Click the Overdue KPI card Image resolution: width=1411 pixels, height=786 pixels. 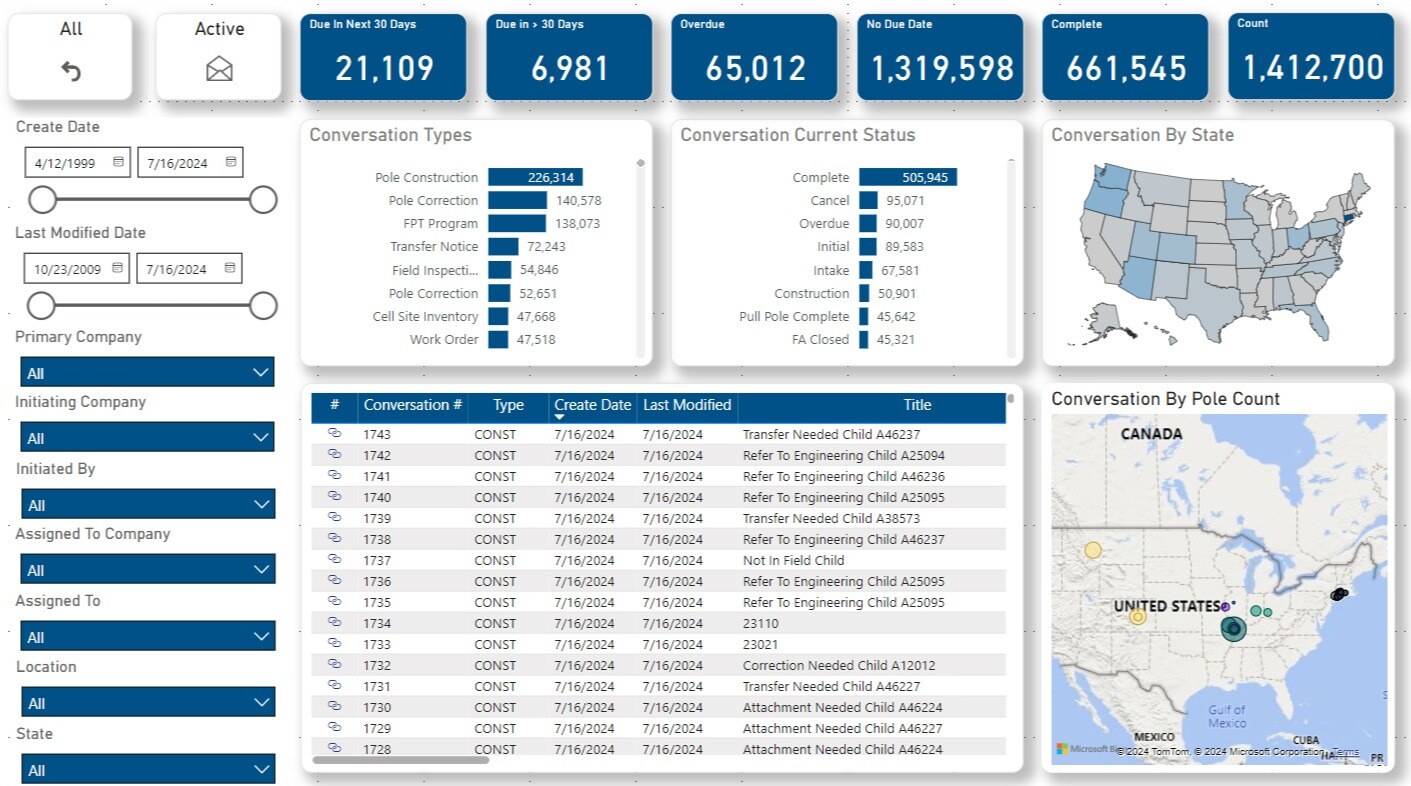pyautogui.click(x=753, y=55)
